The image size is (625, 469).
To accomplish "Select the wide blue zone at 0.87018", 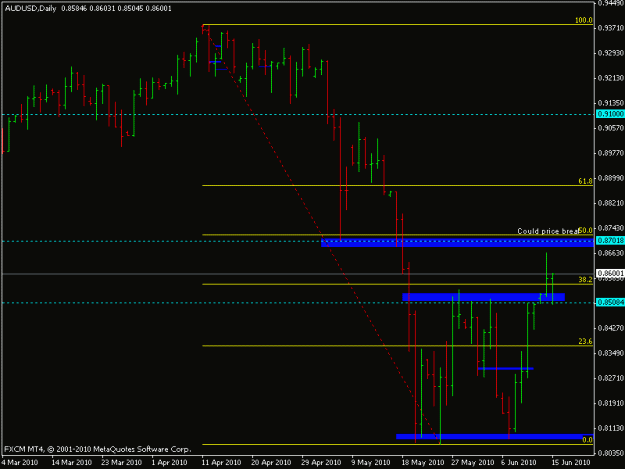I will pyautogui.click(x=457, y=242).
